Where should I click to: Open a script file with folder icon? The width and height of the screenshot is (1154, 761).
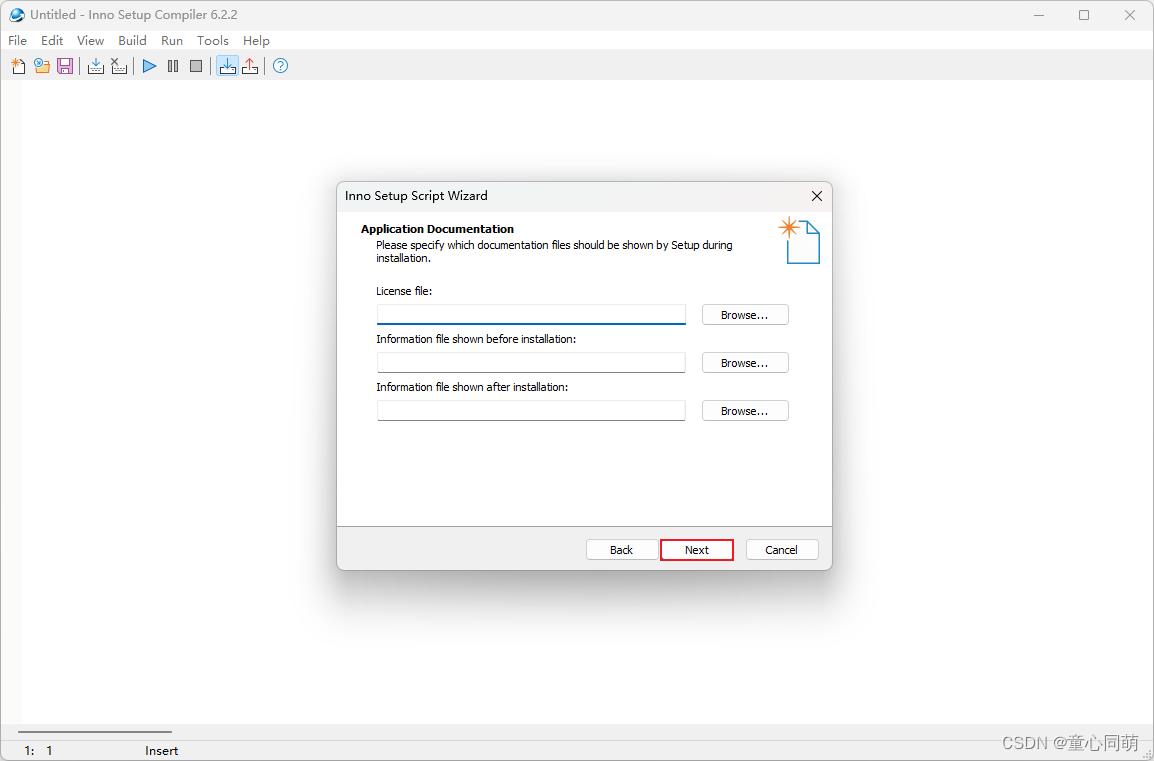coord(42,66)
